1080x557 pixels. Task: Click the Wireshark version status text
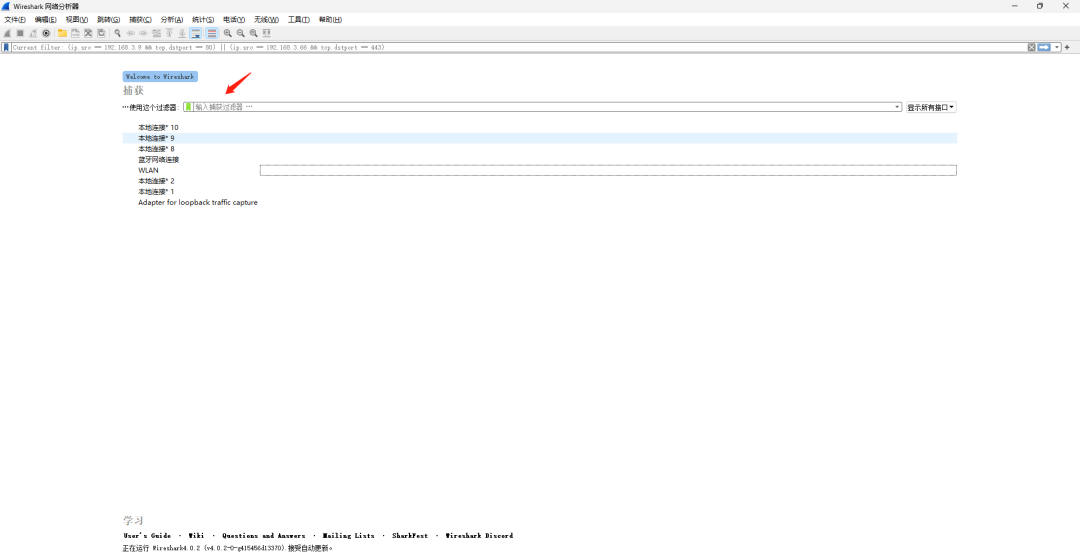[227, 549]
